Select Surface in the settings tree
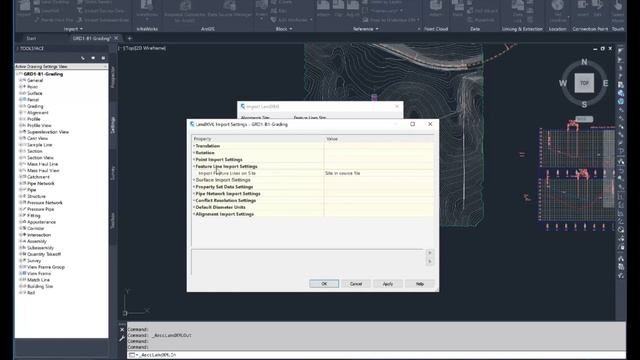The image size is (640, 360). (x=35, y=93)
